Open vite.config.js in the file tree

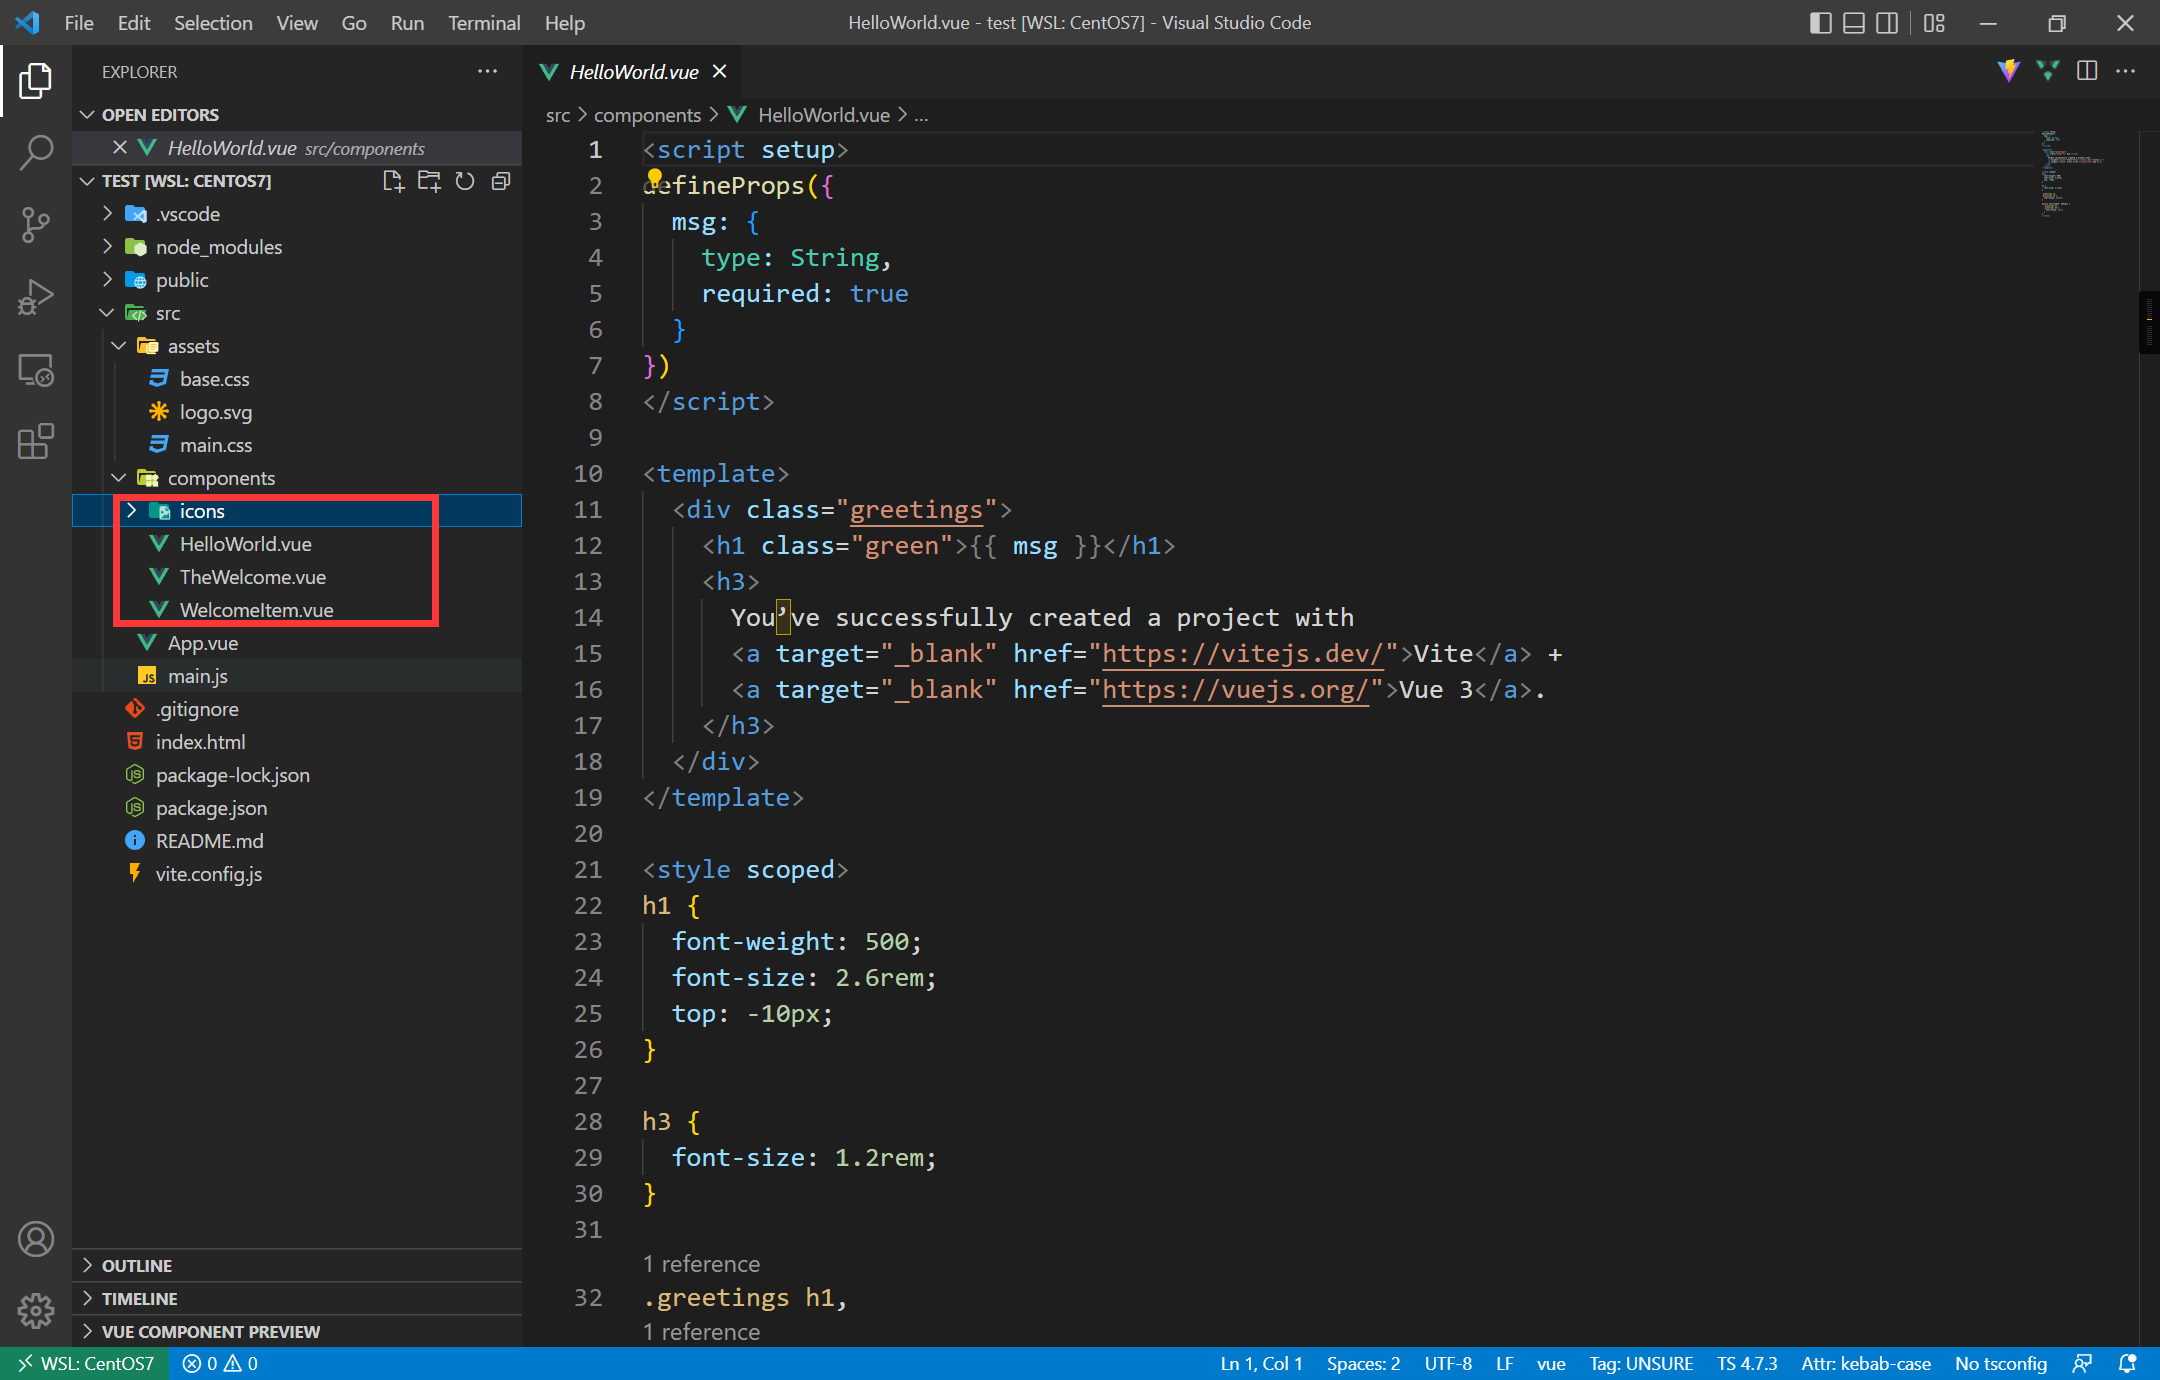click(208, 874)
